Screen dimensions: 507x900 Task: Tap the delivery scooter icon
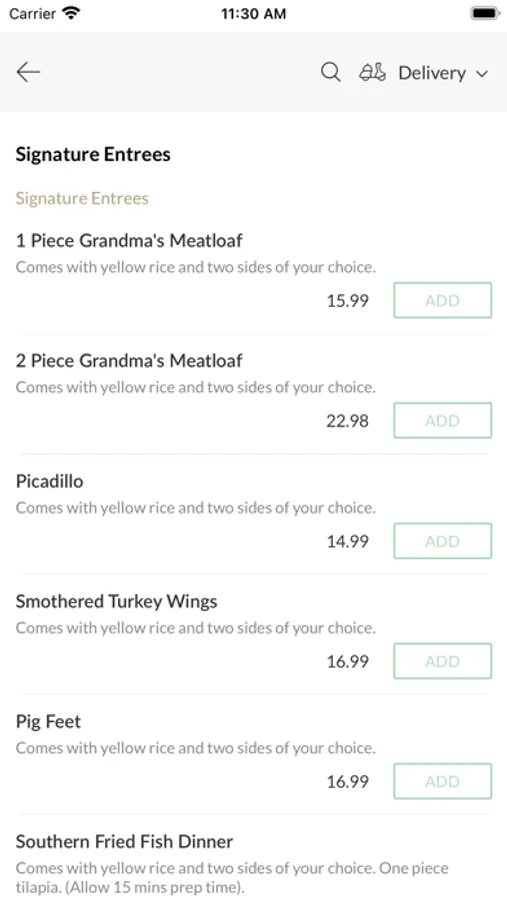tap(372, 72)
